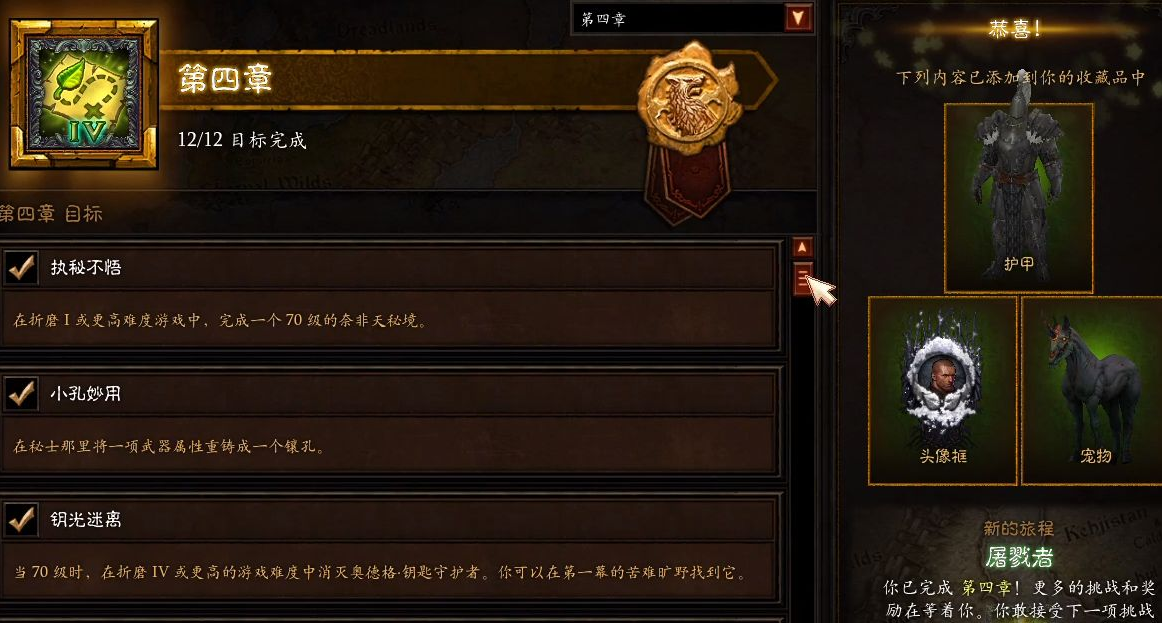This screenshot has height=623, width=1162.
Task: Toggle the 执秘不悟 objective checkmark
Action: (x=21, y=267)
